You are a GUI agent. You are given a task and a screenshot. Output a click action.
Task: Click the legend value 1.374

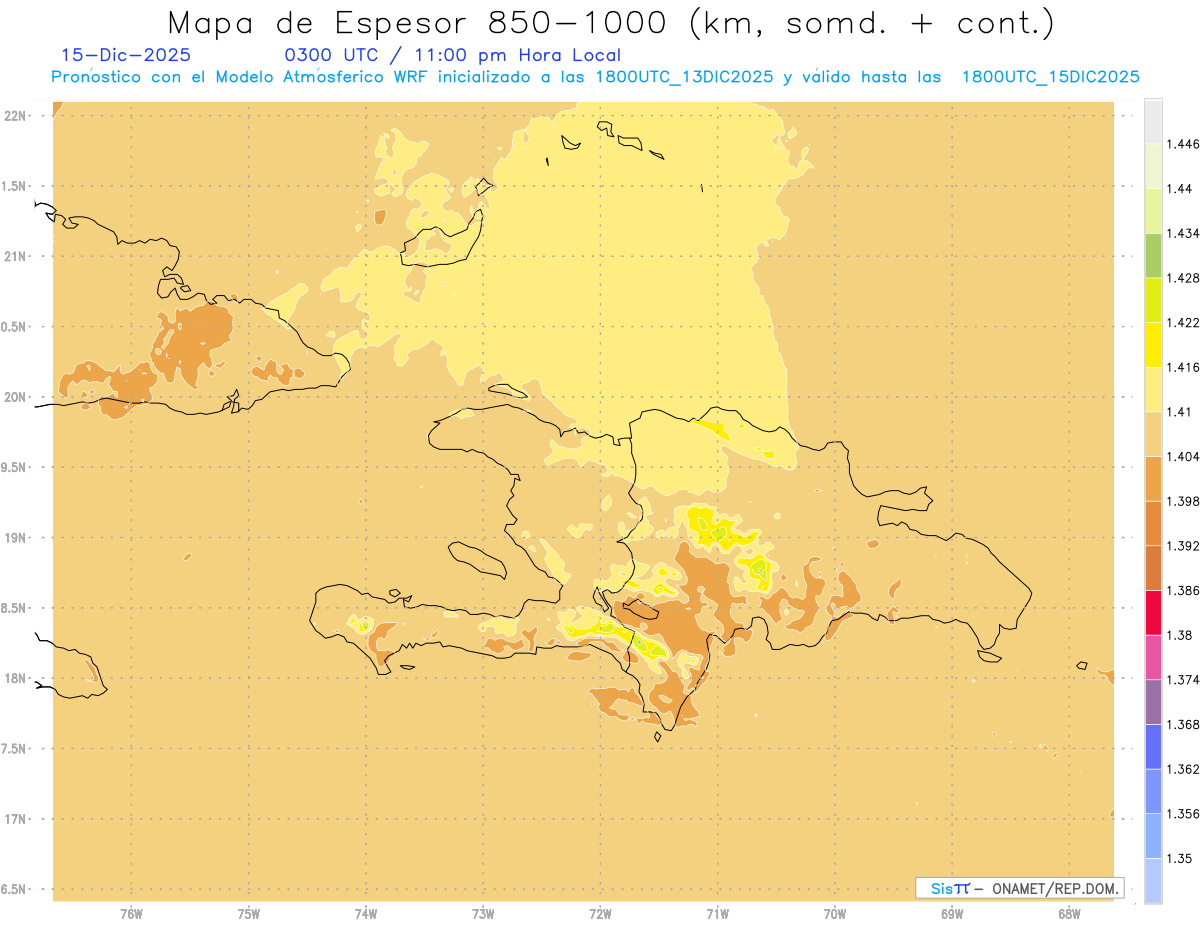point(1182,680)
